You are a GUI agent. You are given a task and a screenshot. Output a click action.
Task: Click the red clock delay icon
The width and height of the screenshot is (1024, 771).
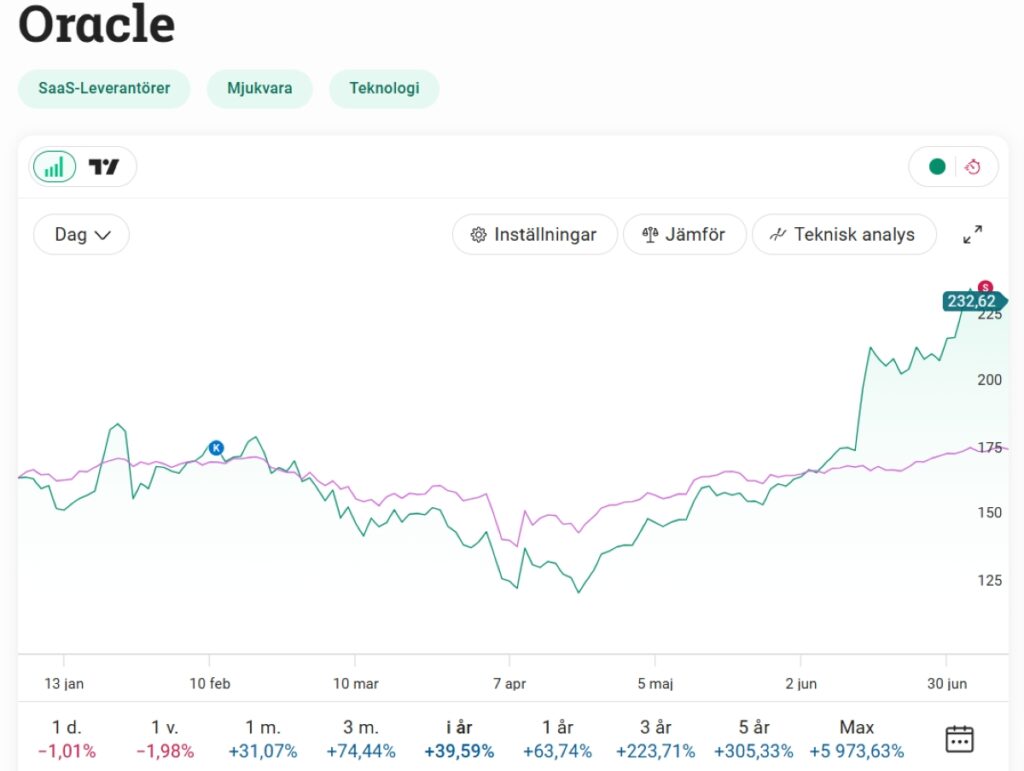click(972, 167)
